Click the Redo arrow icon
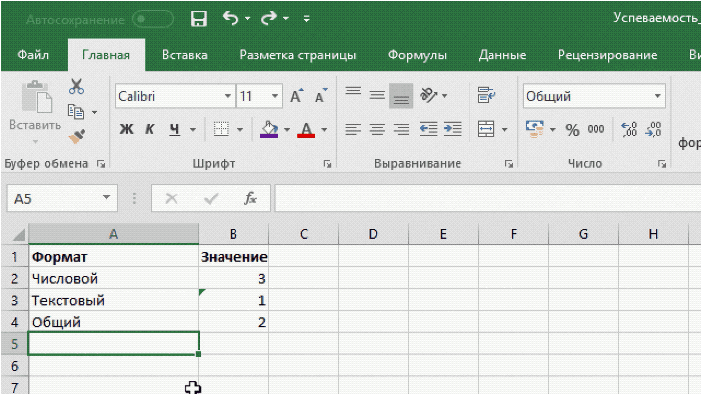Image resolution: width=702 pixels, height=395 pixels. coord(269,18)
